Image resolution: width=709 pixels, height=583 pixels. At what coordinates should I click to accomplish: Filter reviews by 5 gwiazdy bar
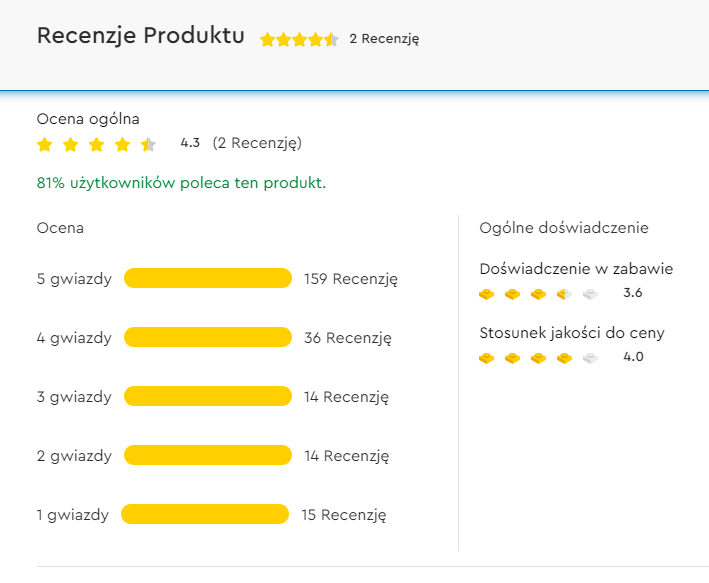[x=207, y=278]
